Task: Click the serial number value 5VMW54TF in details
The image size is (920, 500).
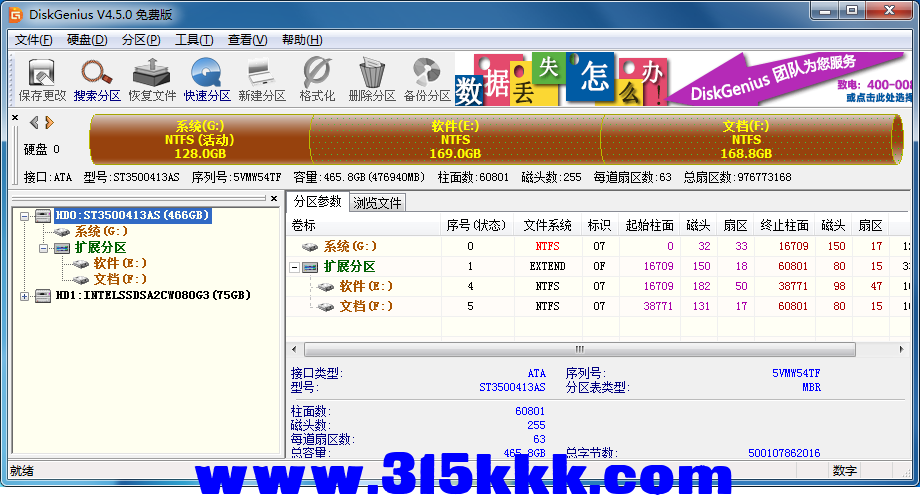Action: (796, 373)
